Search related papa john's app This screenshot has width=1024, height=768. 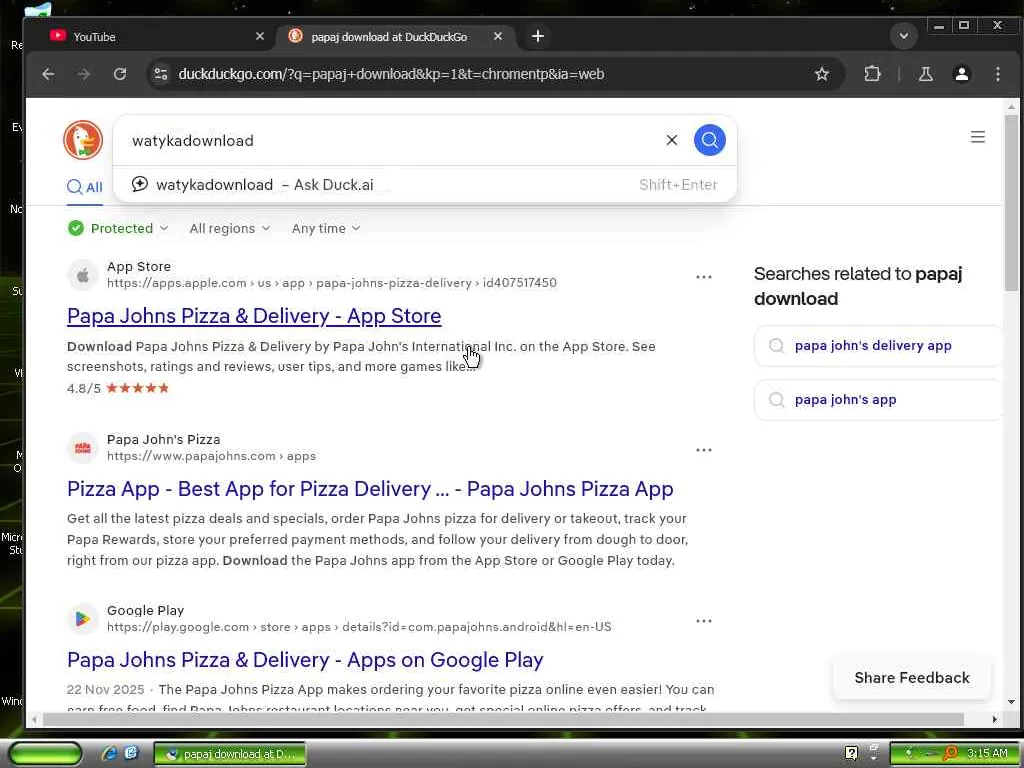coord(878,400)
